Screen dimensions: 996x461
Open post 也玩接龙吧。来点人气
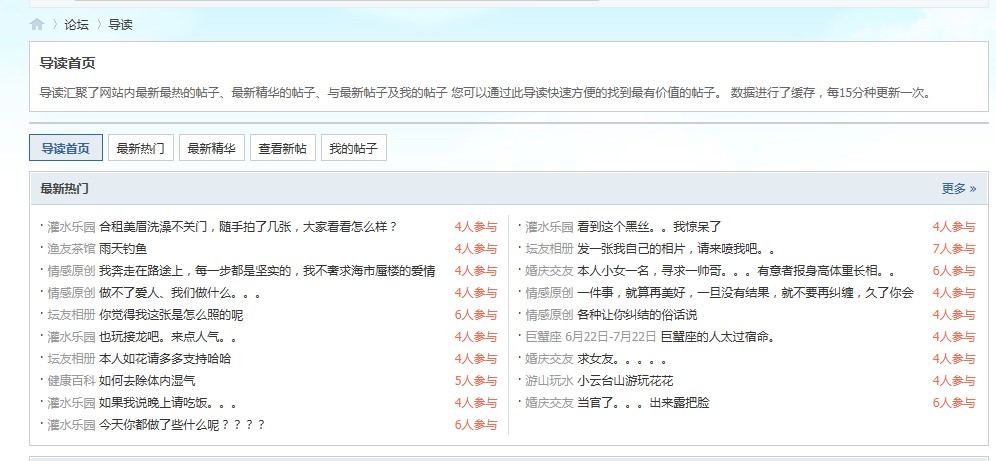(168, 337)
